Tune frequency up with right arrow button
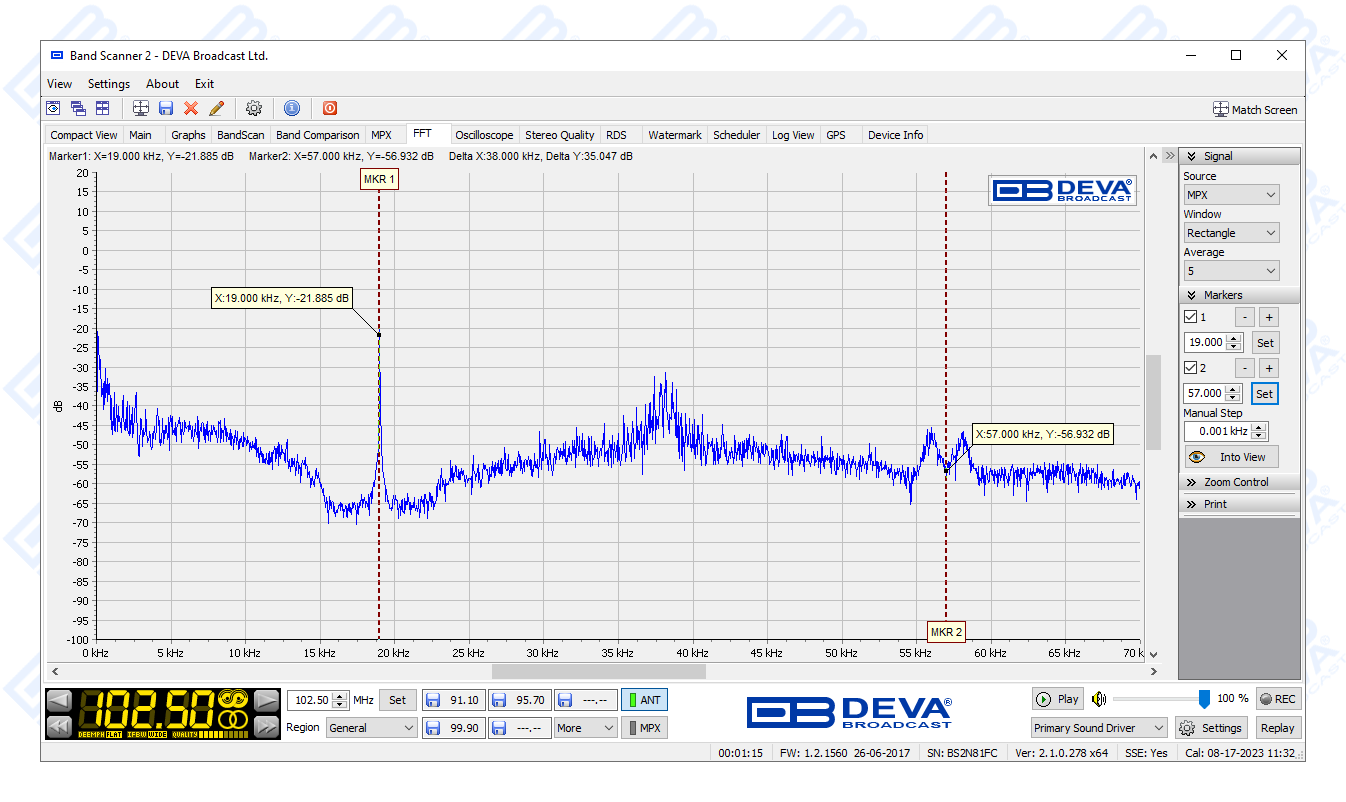1346x802 pixels. 266,700
